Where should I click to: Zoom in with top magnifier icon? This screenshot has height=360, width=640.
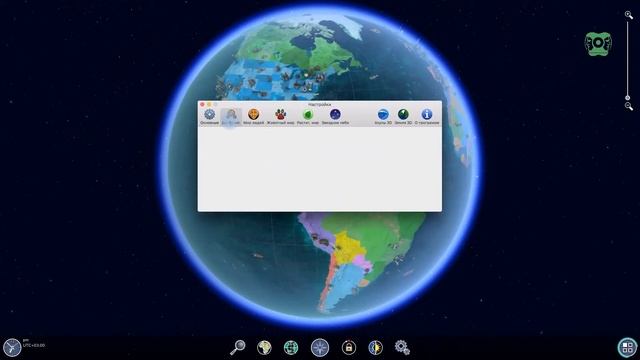pyautogui.click(x=629, y=15)
